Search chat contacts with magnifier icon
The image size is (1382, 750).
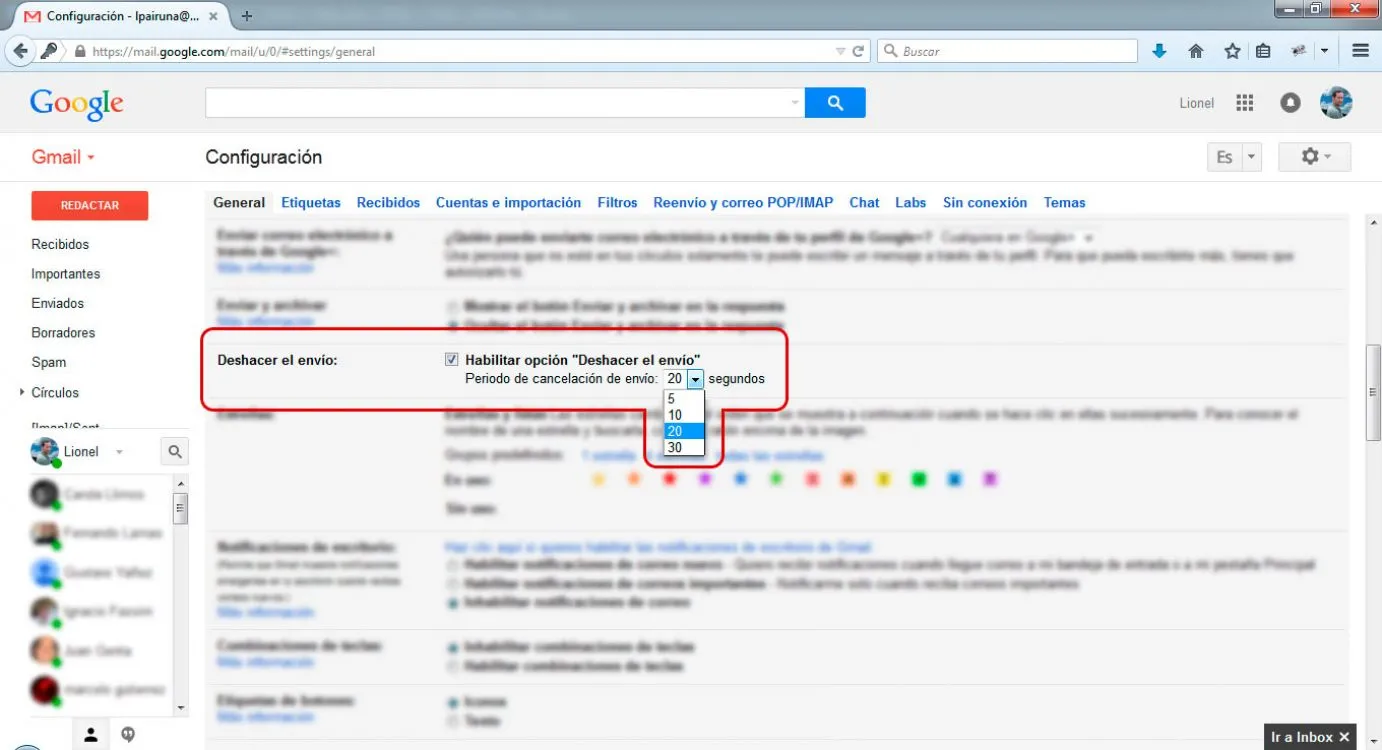pos(175,452)
